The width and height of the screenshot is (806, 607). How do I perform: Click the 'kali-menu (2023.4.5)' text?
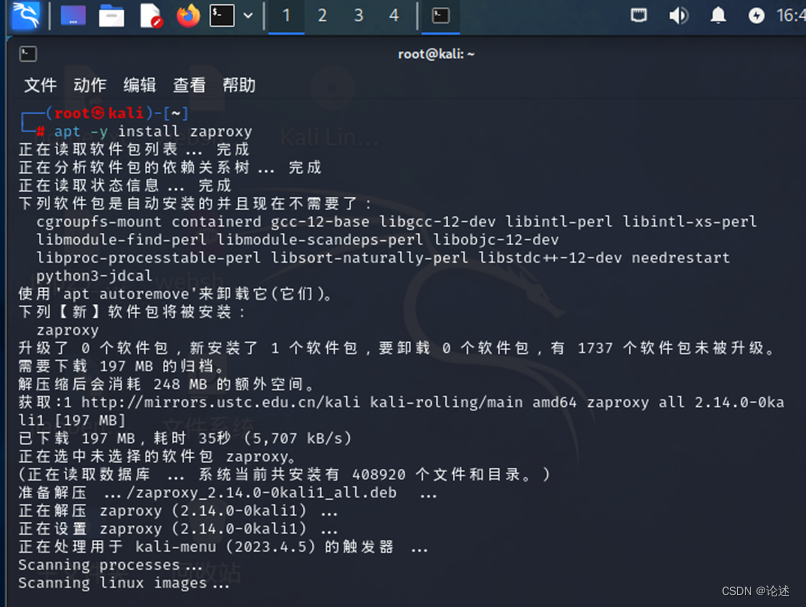tap(225, 547)
